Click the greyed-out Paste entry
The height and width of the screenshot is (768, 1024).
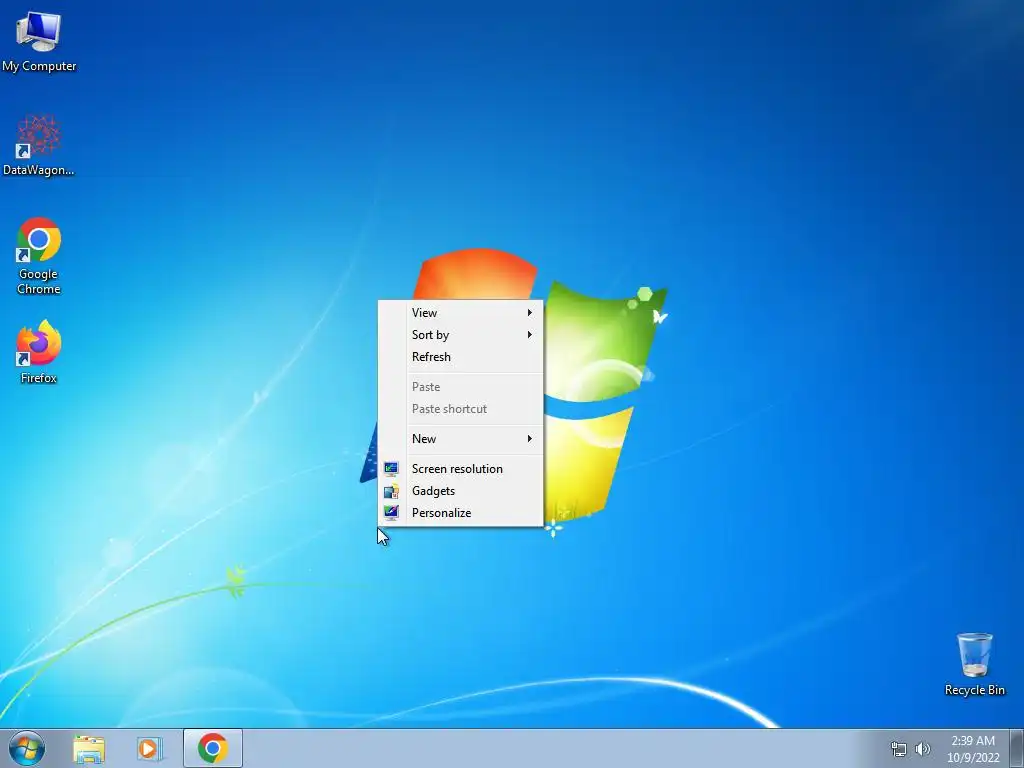point(460,387)
